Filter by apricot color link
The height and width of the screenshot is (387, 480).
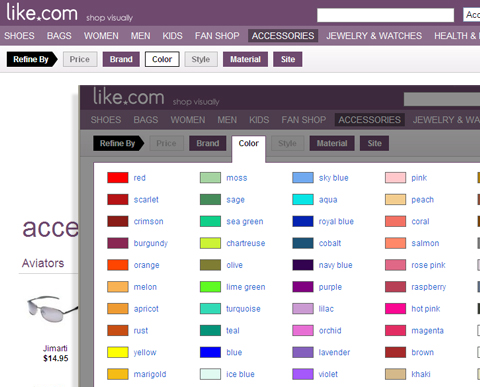click(146, 309)
